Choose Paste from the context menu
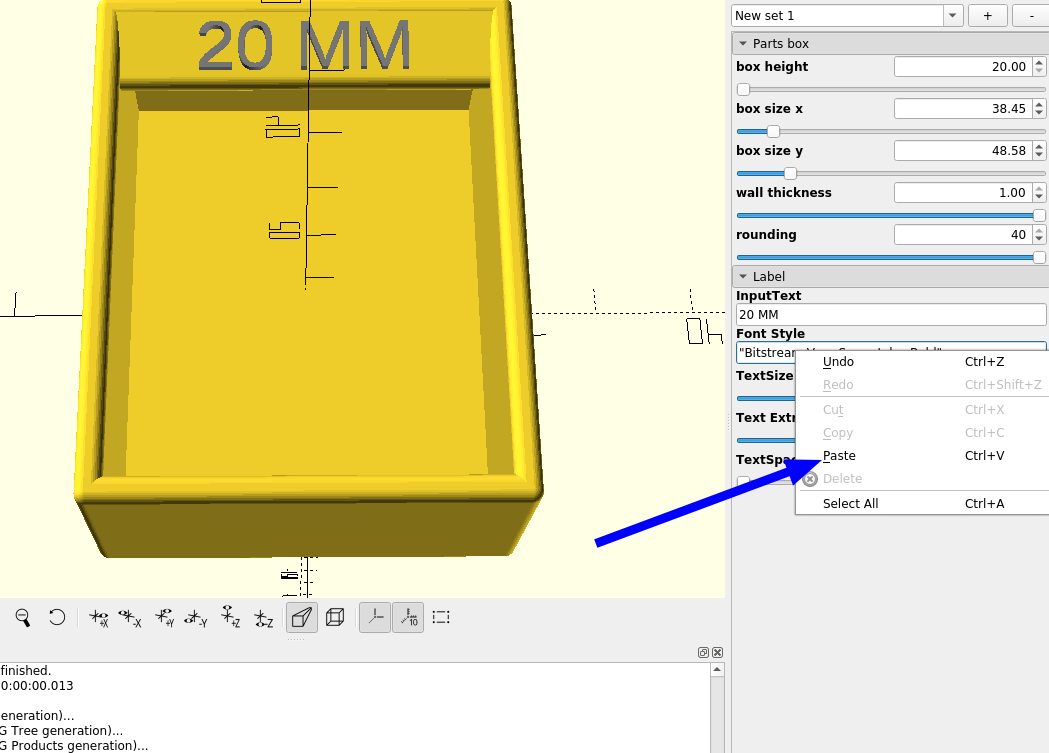The width and height of the screenshot is (1049, 753). [x=839, y=455]
